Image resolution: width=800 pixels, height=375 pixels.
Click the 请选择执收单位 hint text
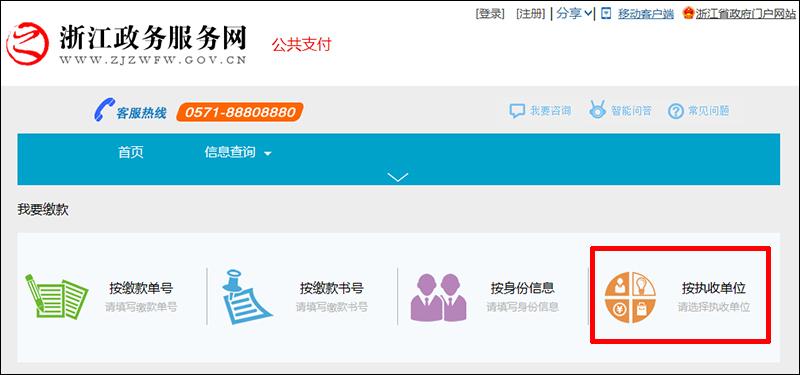point(714,307)
